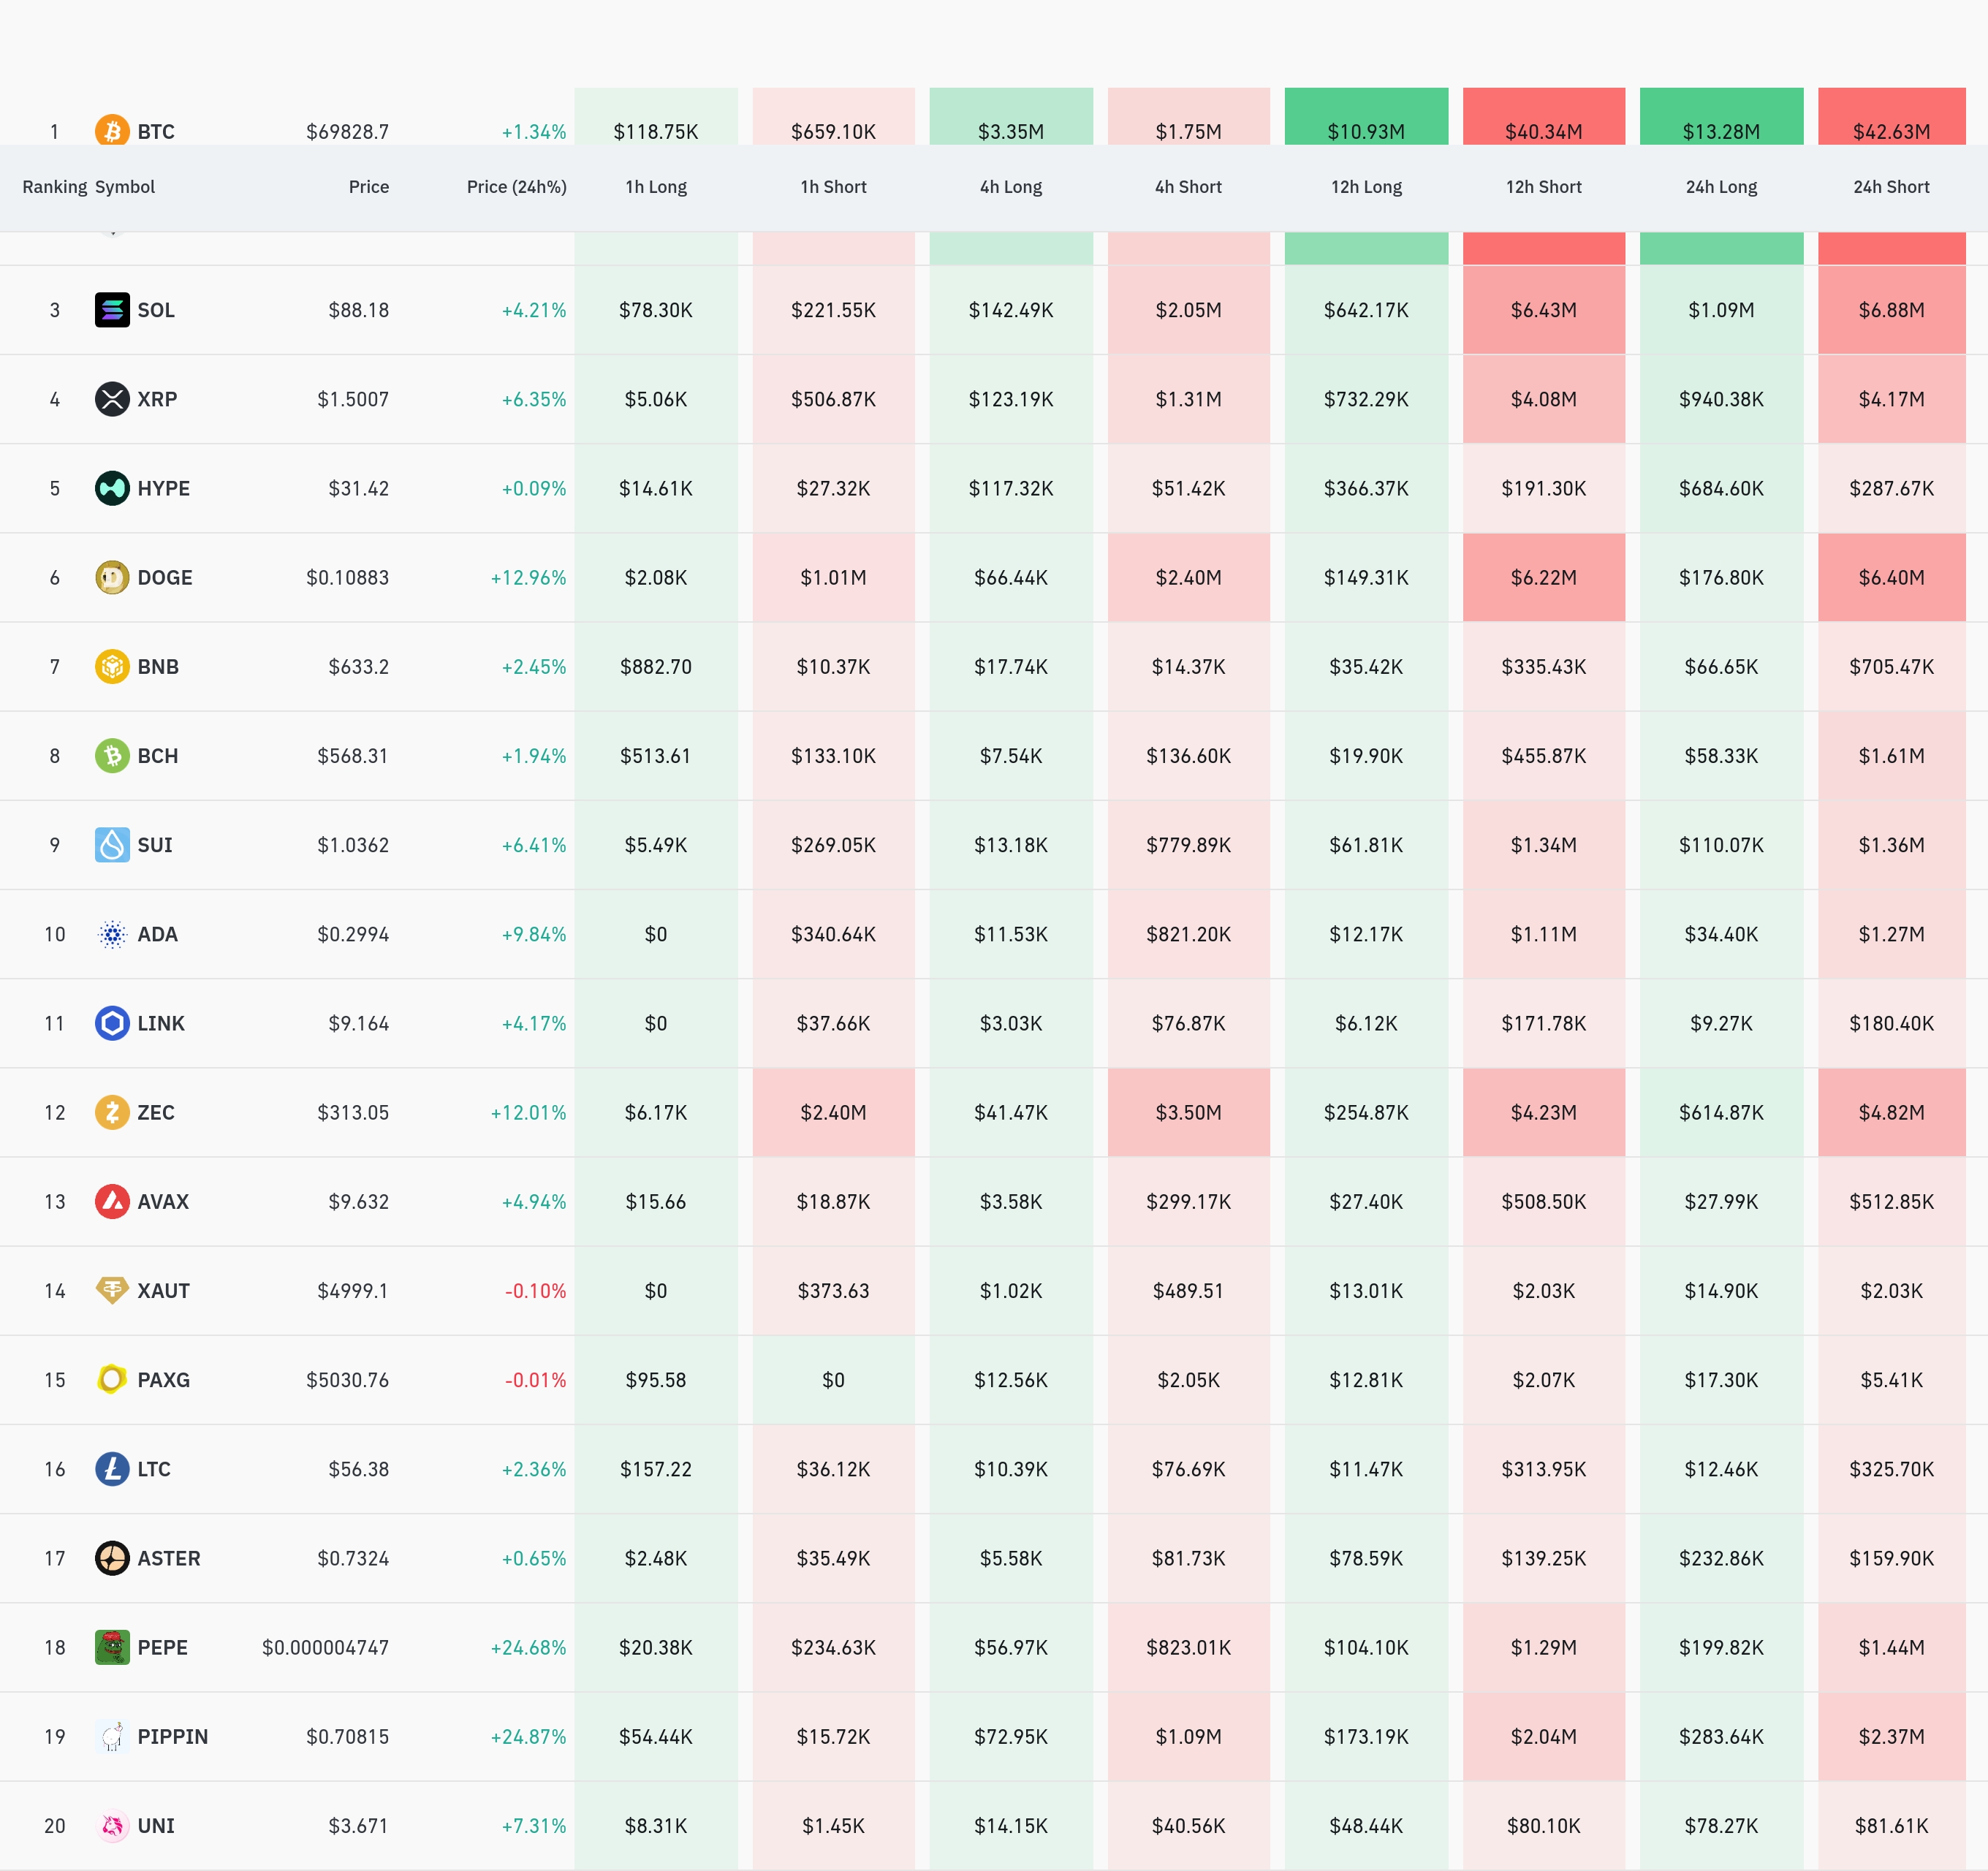Viewport: 1988px width, 1871px height.
Task: Click the Solana SOL coin icon
Action: pyautogui.click(x=112, y=310)
